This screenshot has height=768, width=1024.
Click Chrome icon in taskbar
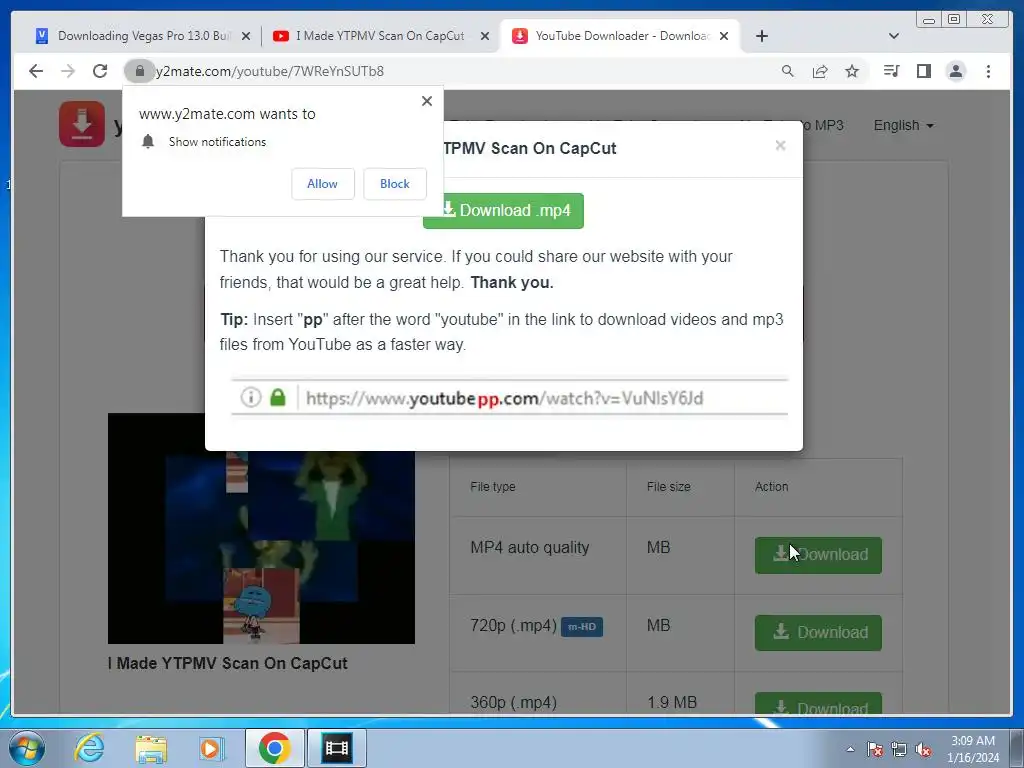point(274,748)
